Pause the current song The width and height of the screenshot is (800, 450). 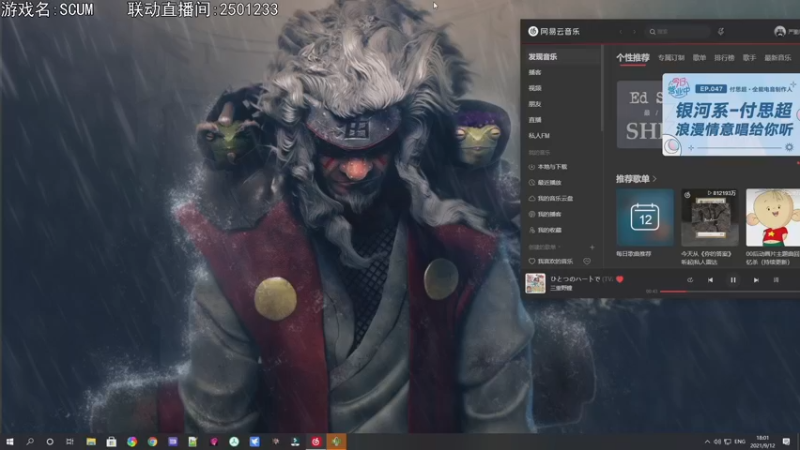733,280
